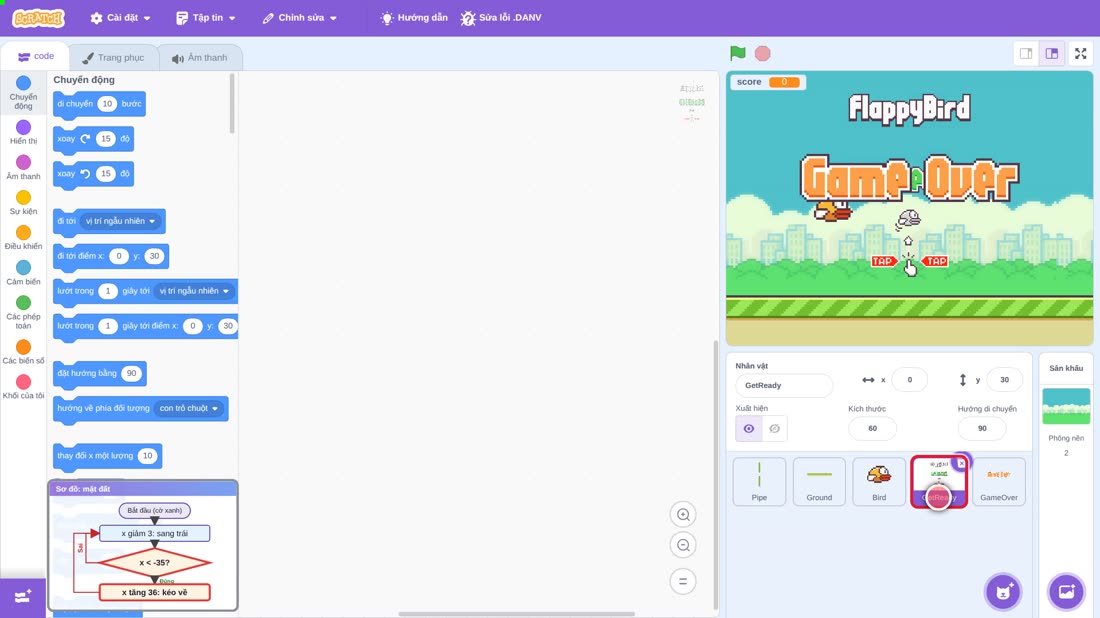The height and width of the screenshot is (618, 1100).
Task: Zoom in on the code workspace
Action: [683, 514]
